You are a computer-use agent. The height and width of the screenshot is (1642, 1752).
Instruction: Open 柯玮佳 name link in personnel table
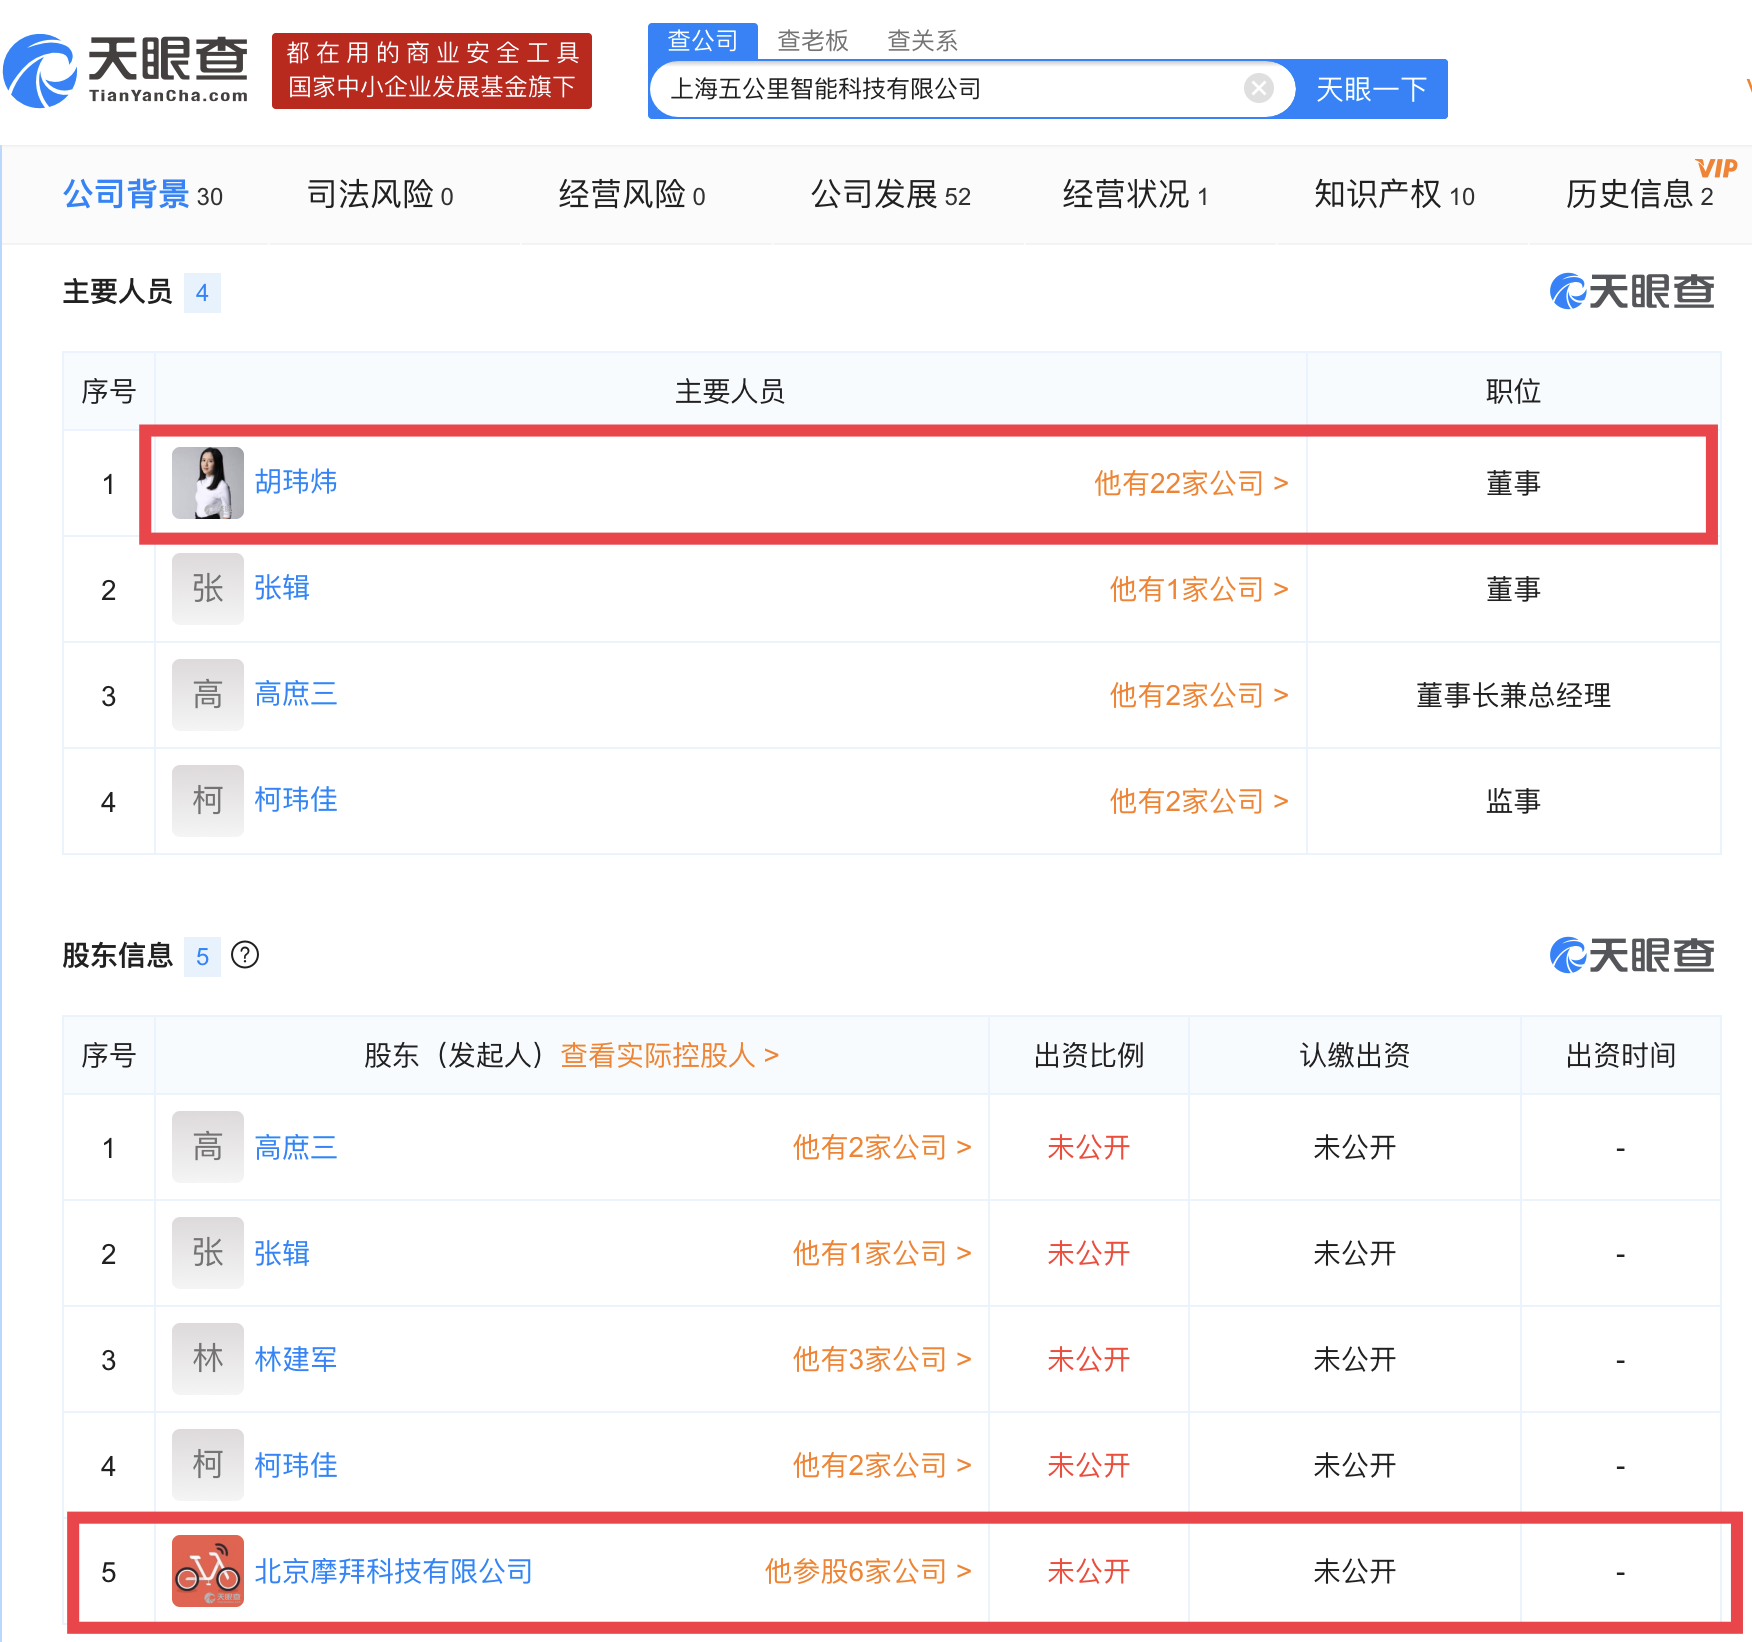[296, 800]
